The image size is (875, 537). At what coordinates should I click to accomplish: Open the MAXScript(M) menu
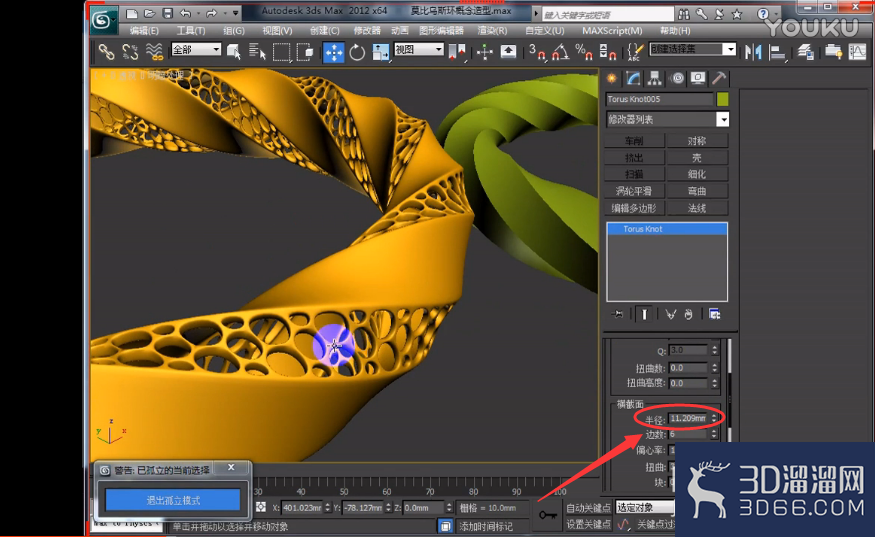(612, 31)
